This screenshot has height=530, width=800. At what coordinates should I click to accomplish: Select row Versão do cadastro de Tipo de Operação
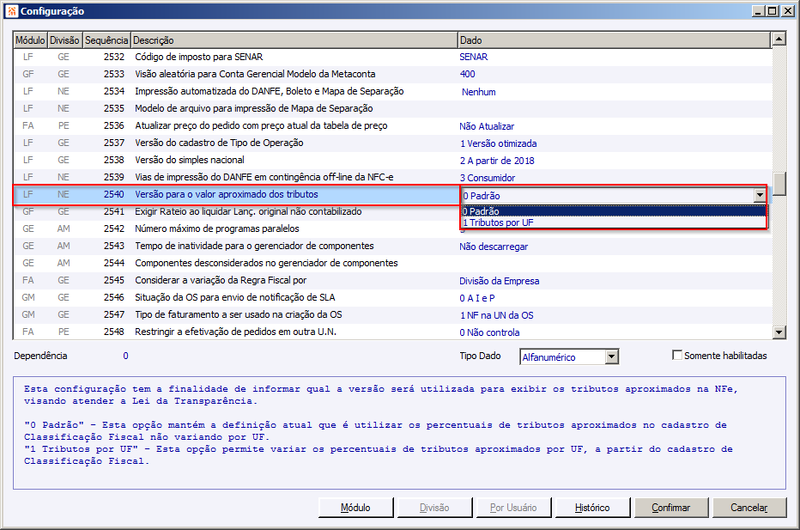click(x=392, y=143)
